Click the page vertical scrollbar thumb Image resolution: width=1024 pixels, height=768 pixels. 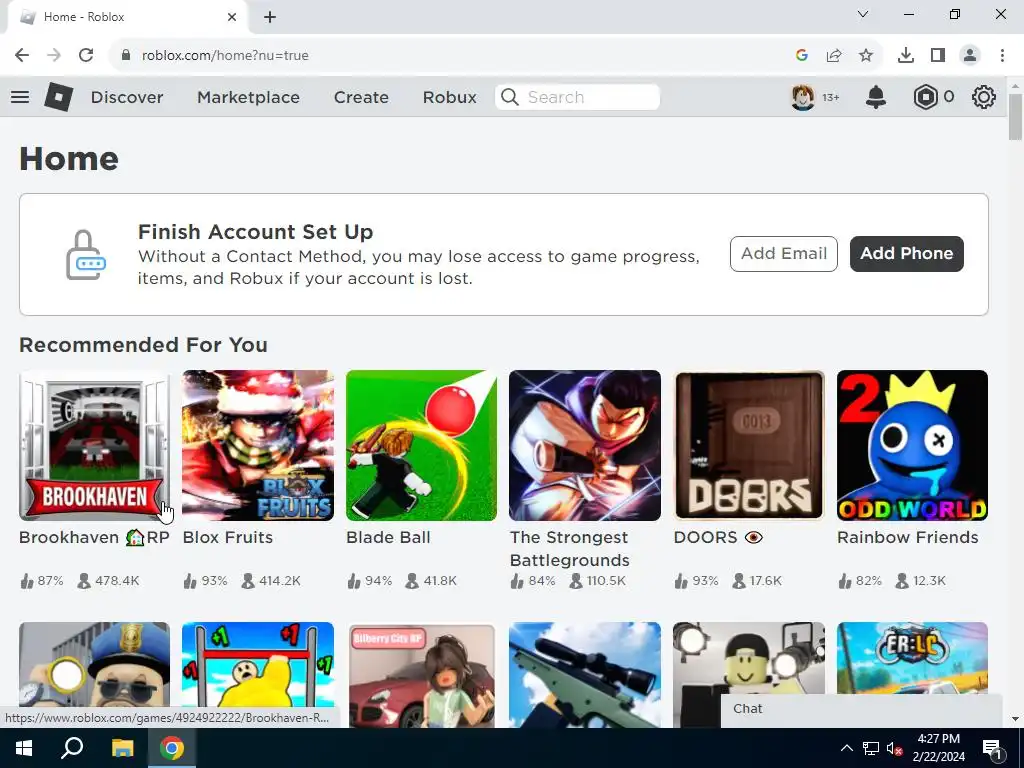tap(1015, 117)
